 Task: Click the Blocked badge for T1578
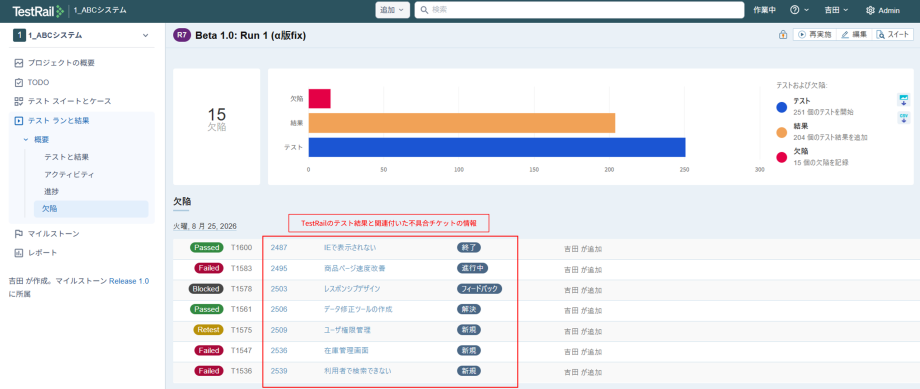tap(206, 289)
